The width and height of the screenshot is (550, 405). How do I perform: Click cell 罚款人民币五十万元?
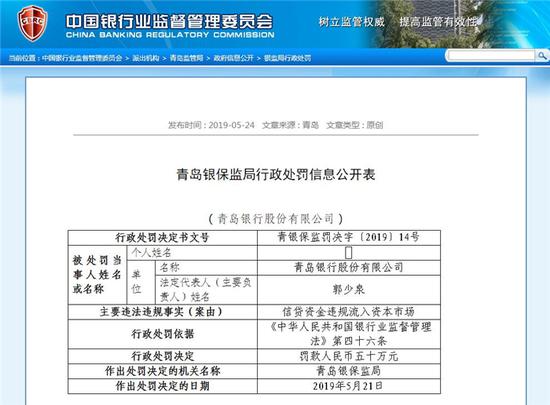[349, 356]
